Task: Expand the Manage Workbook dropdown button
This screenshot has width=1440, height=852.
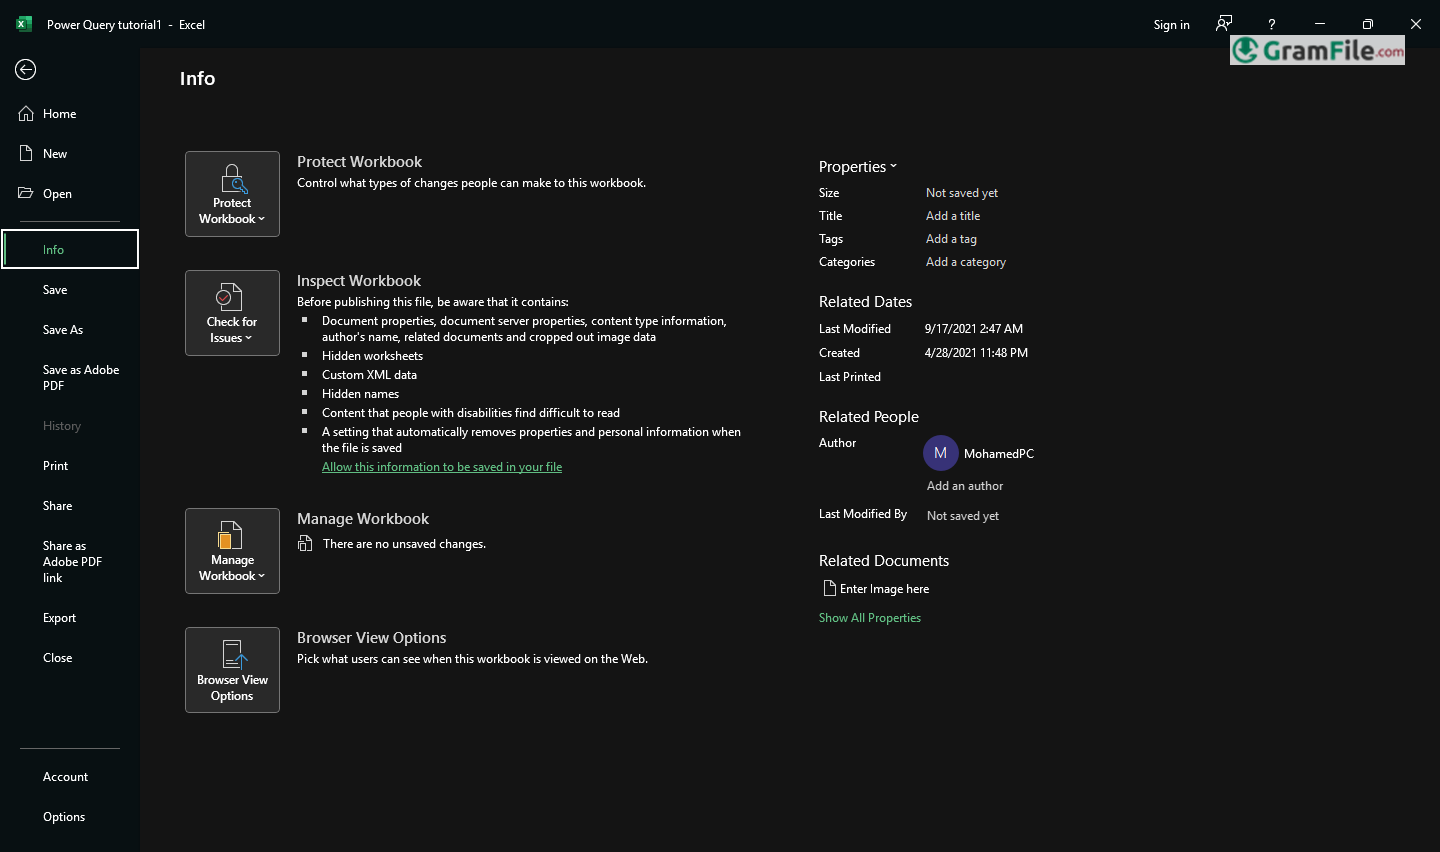Action: [x=232, y=551]
